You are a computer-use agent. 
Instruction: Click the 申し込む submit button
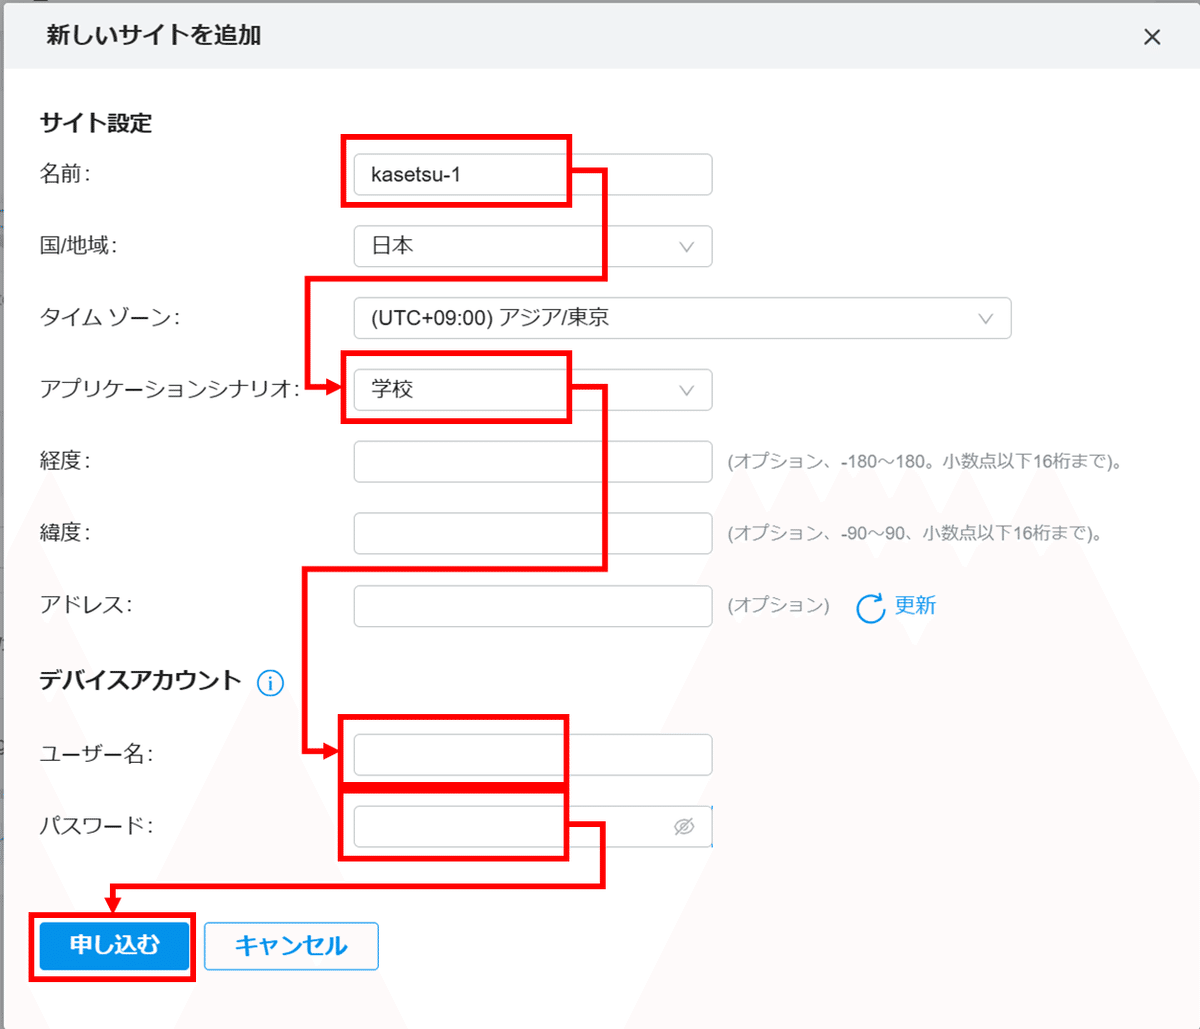(112, 945)
